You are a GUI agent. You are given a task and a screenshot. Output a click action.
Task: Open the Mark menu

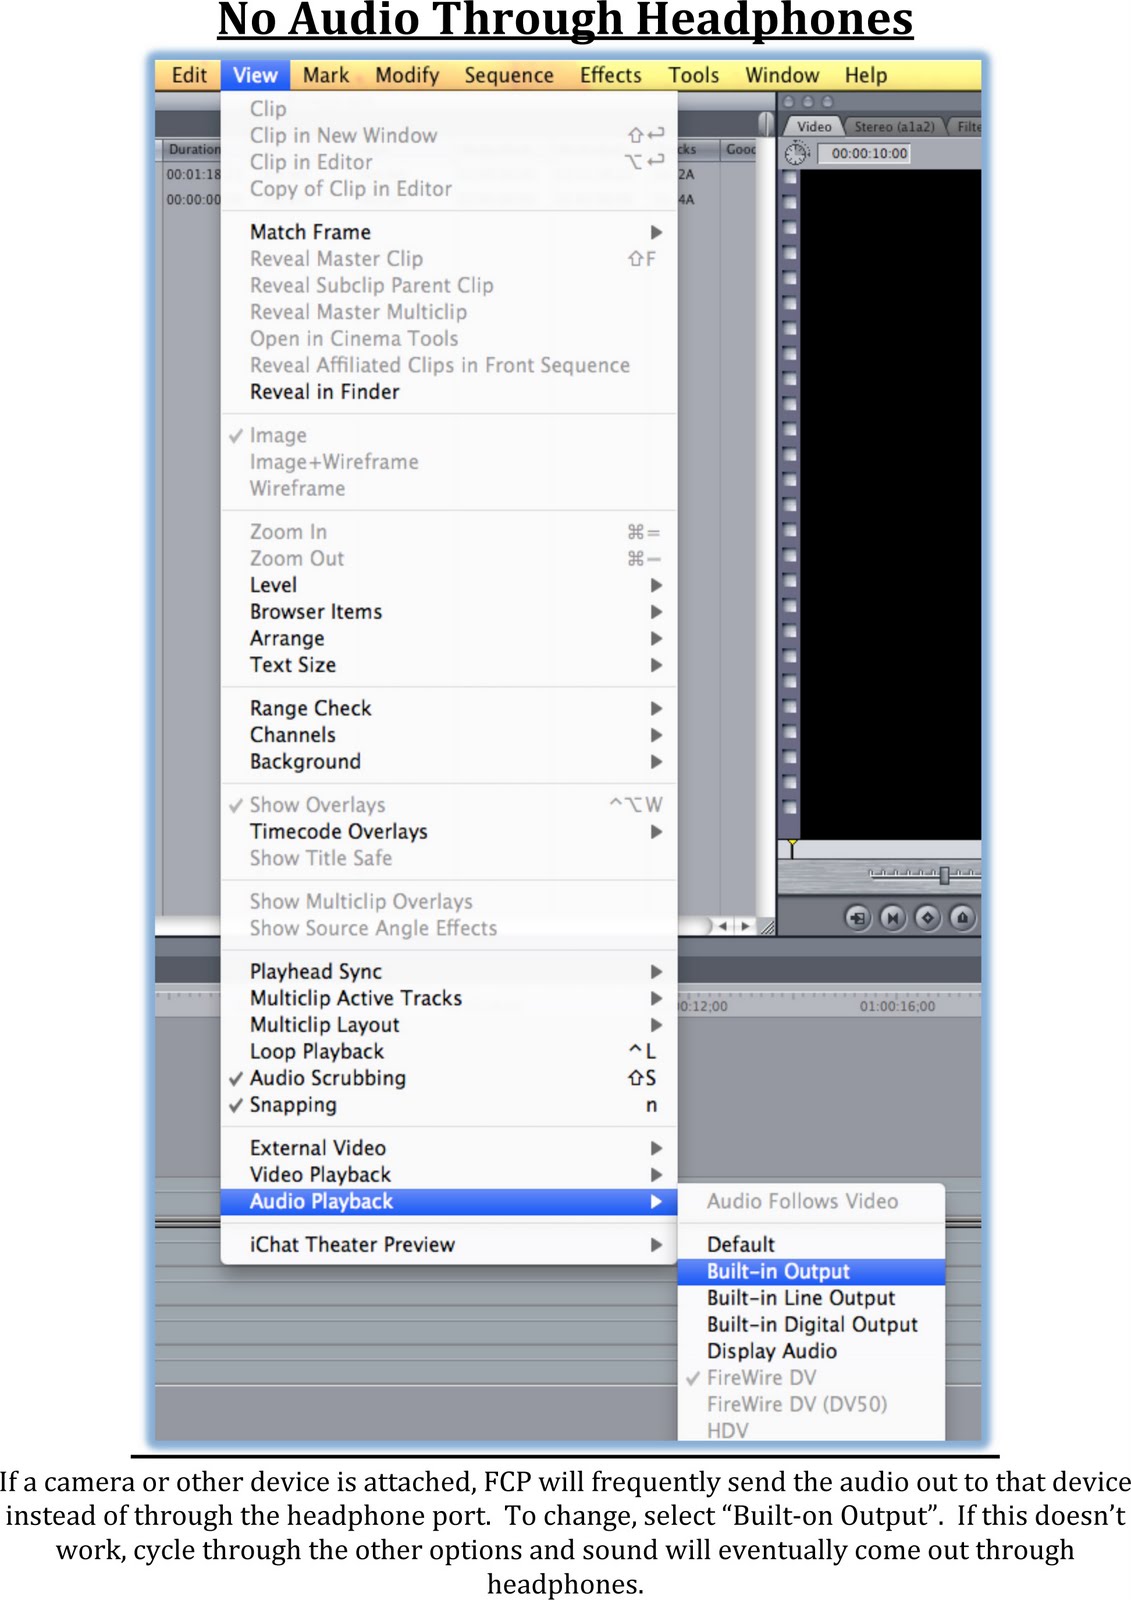coord(326,75)
